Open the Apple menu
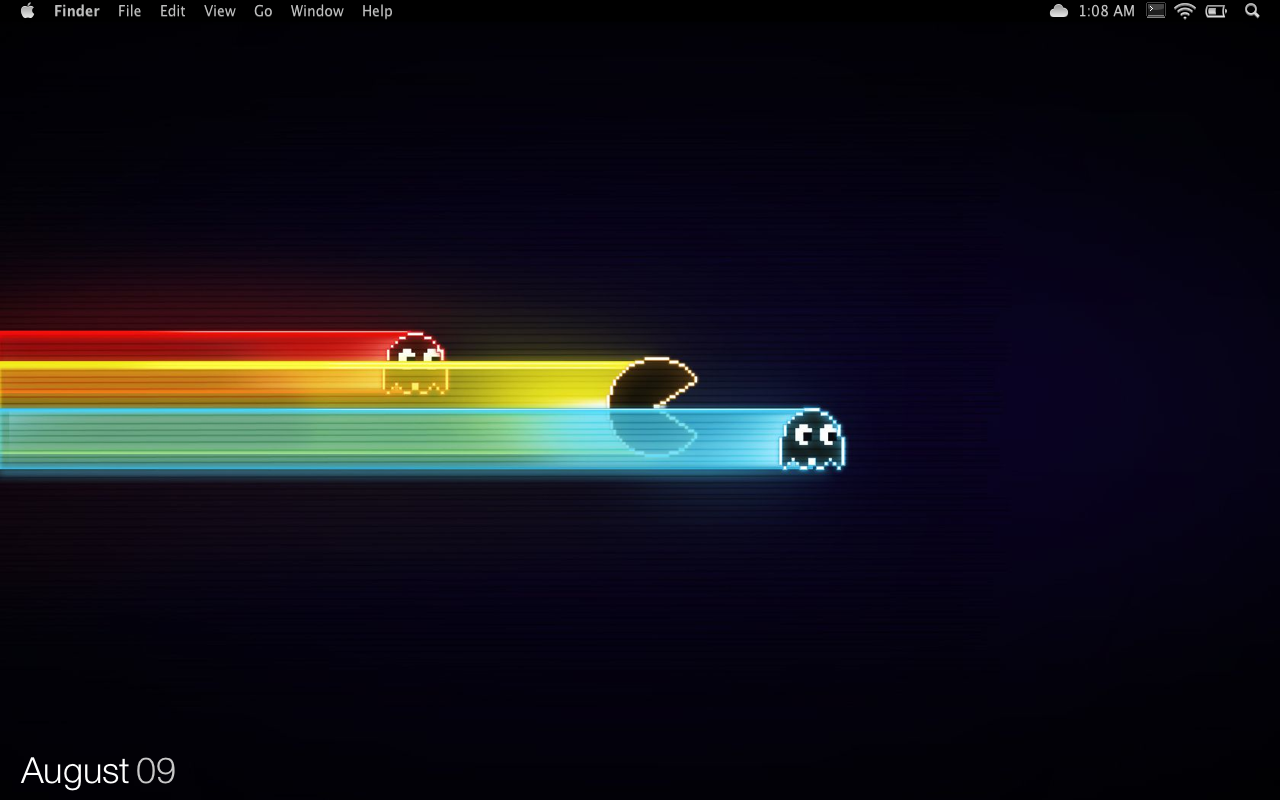 pyautogui.click(x=27, y=11)
